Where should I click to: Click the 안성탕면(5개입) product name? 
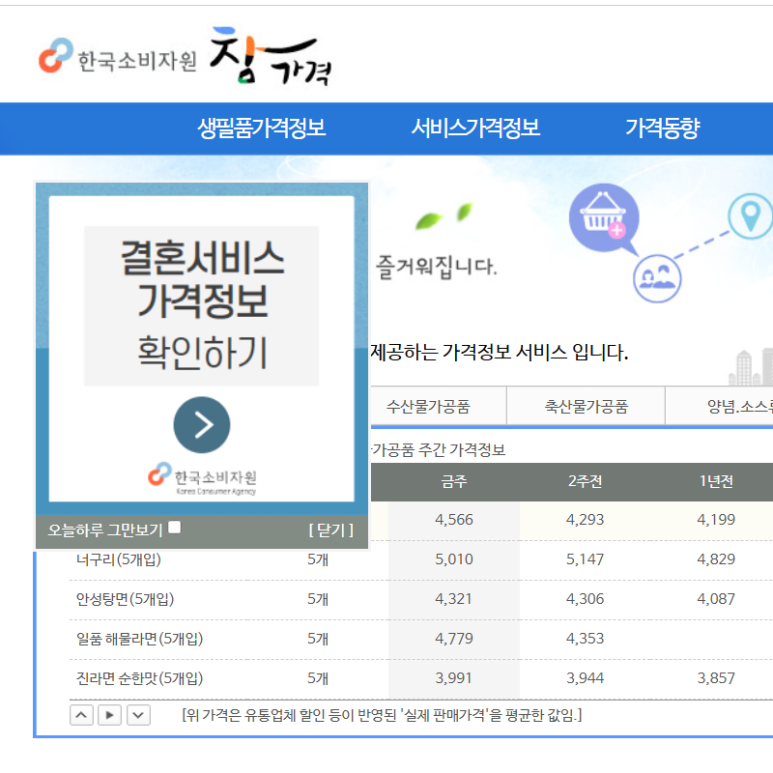tap(125, 599)
